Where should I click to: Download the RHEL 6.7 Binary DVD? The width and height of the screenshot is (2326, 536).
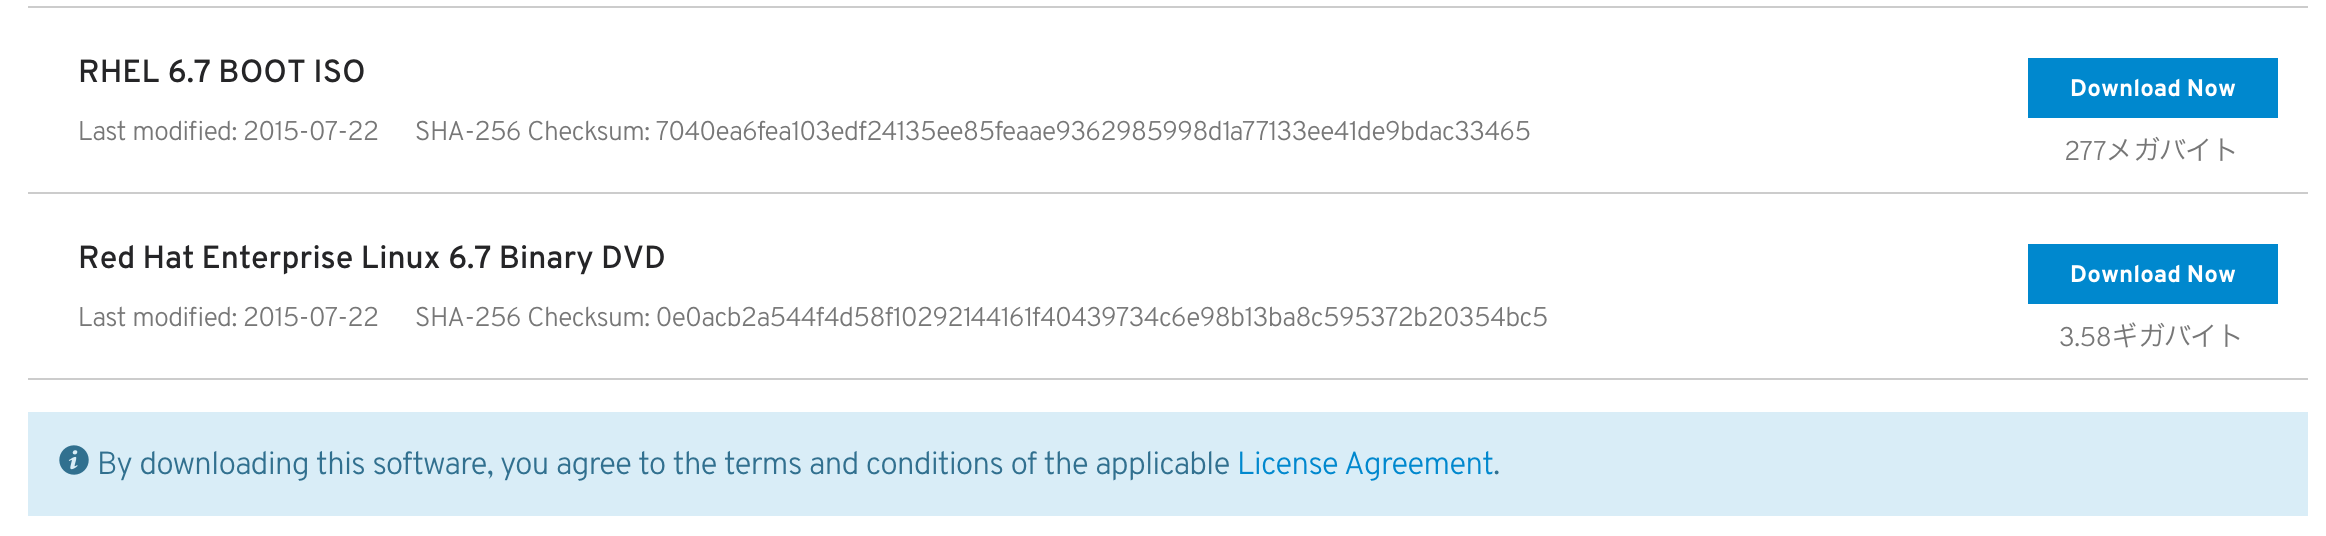[2152, 274]
